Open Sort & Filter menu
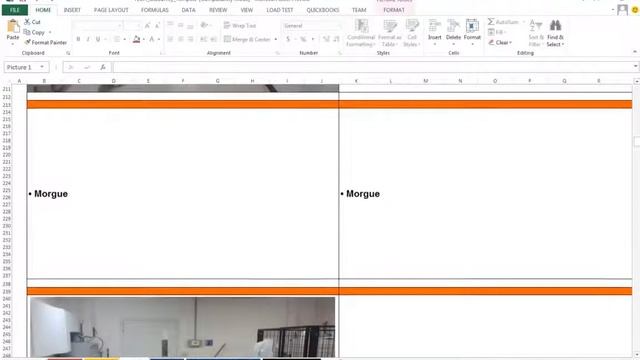Image resolution: width=640 pixels, height=360 pixels. point(536,33)
